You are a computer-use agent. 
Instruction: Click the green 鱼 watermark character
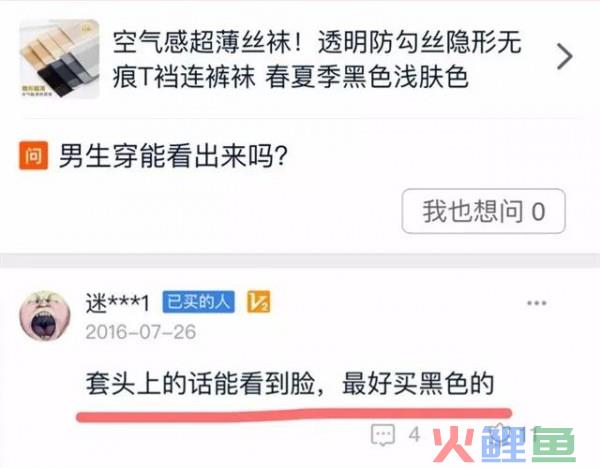coord(554,445)
